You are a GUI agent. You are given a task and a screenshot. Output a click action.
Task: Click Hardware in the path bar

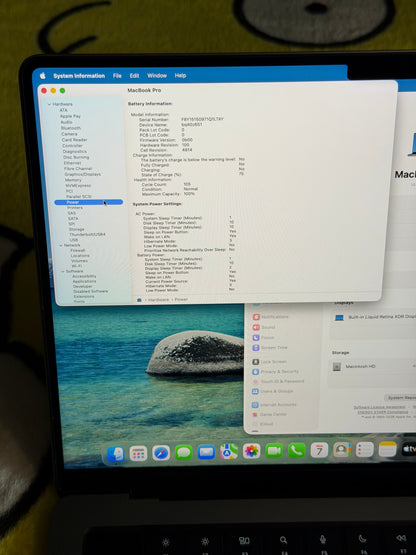point(158,300)
